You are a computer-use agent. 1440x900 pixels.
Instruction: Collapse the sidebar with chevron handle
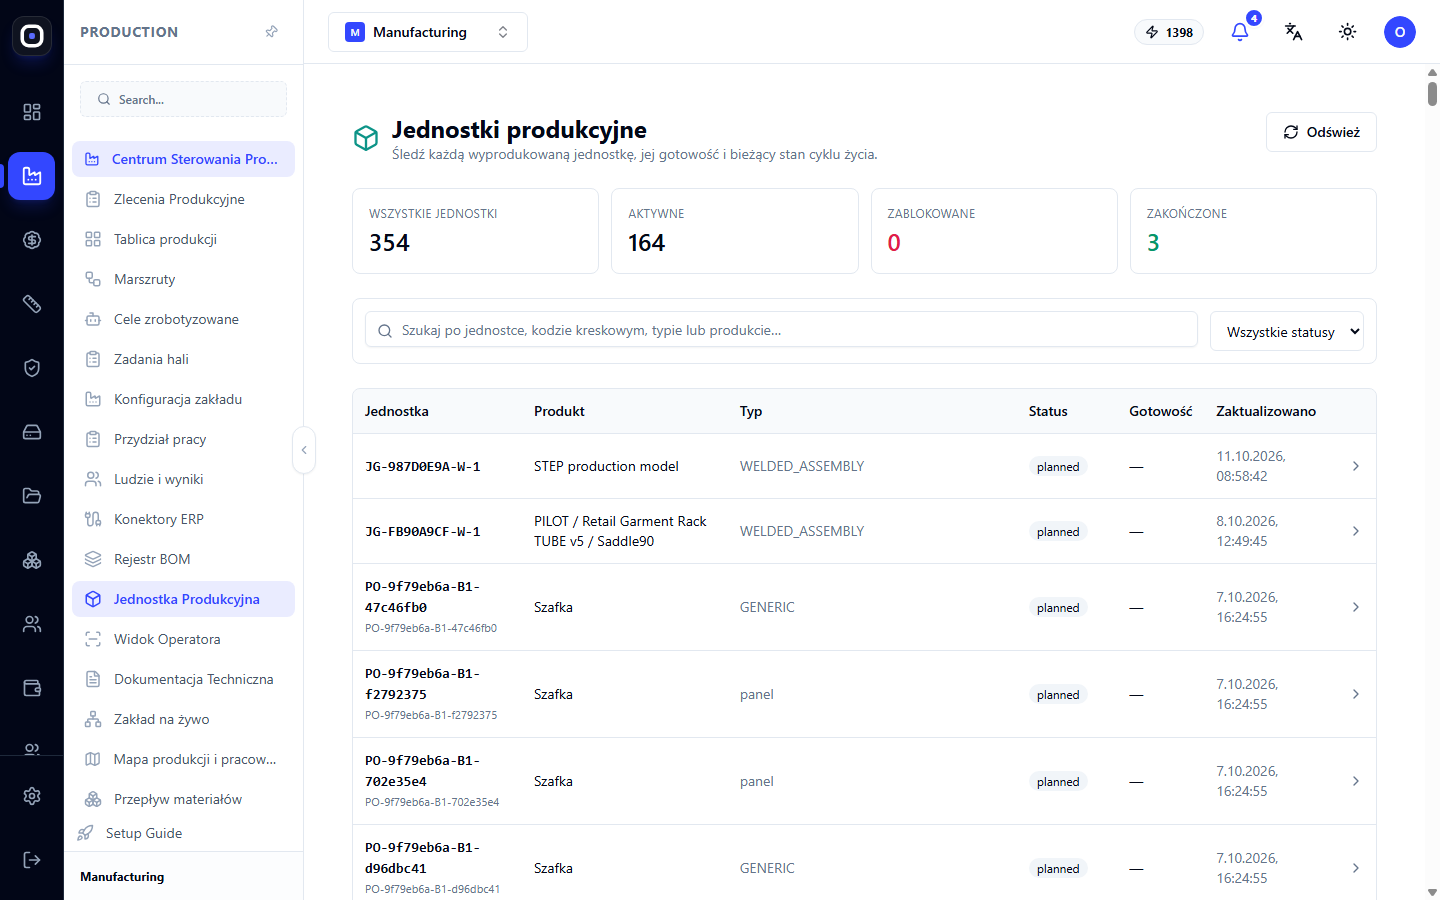click(x=304, y=450)
